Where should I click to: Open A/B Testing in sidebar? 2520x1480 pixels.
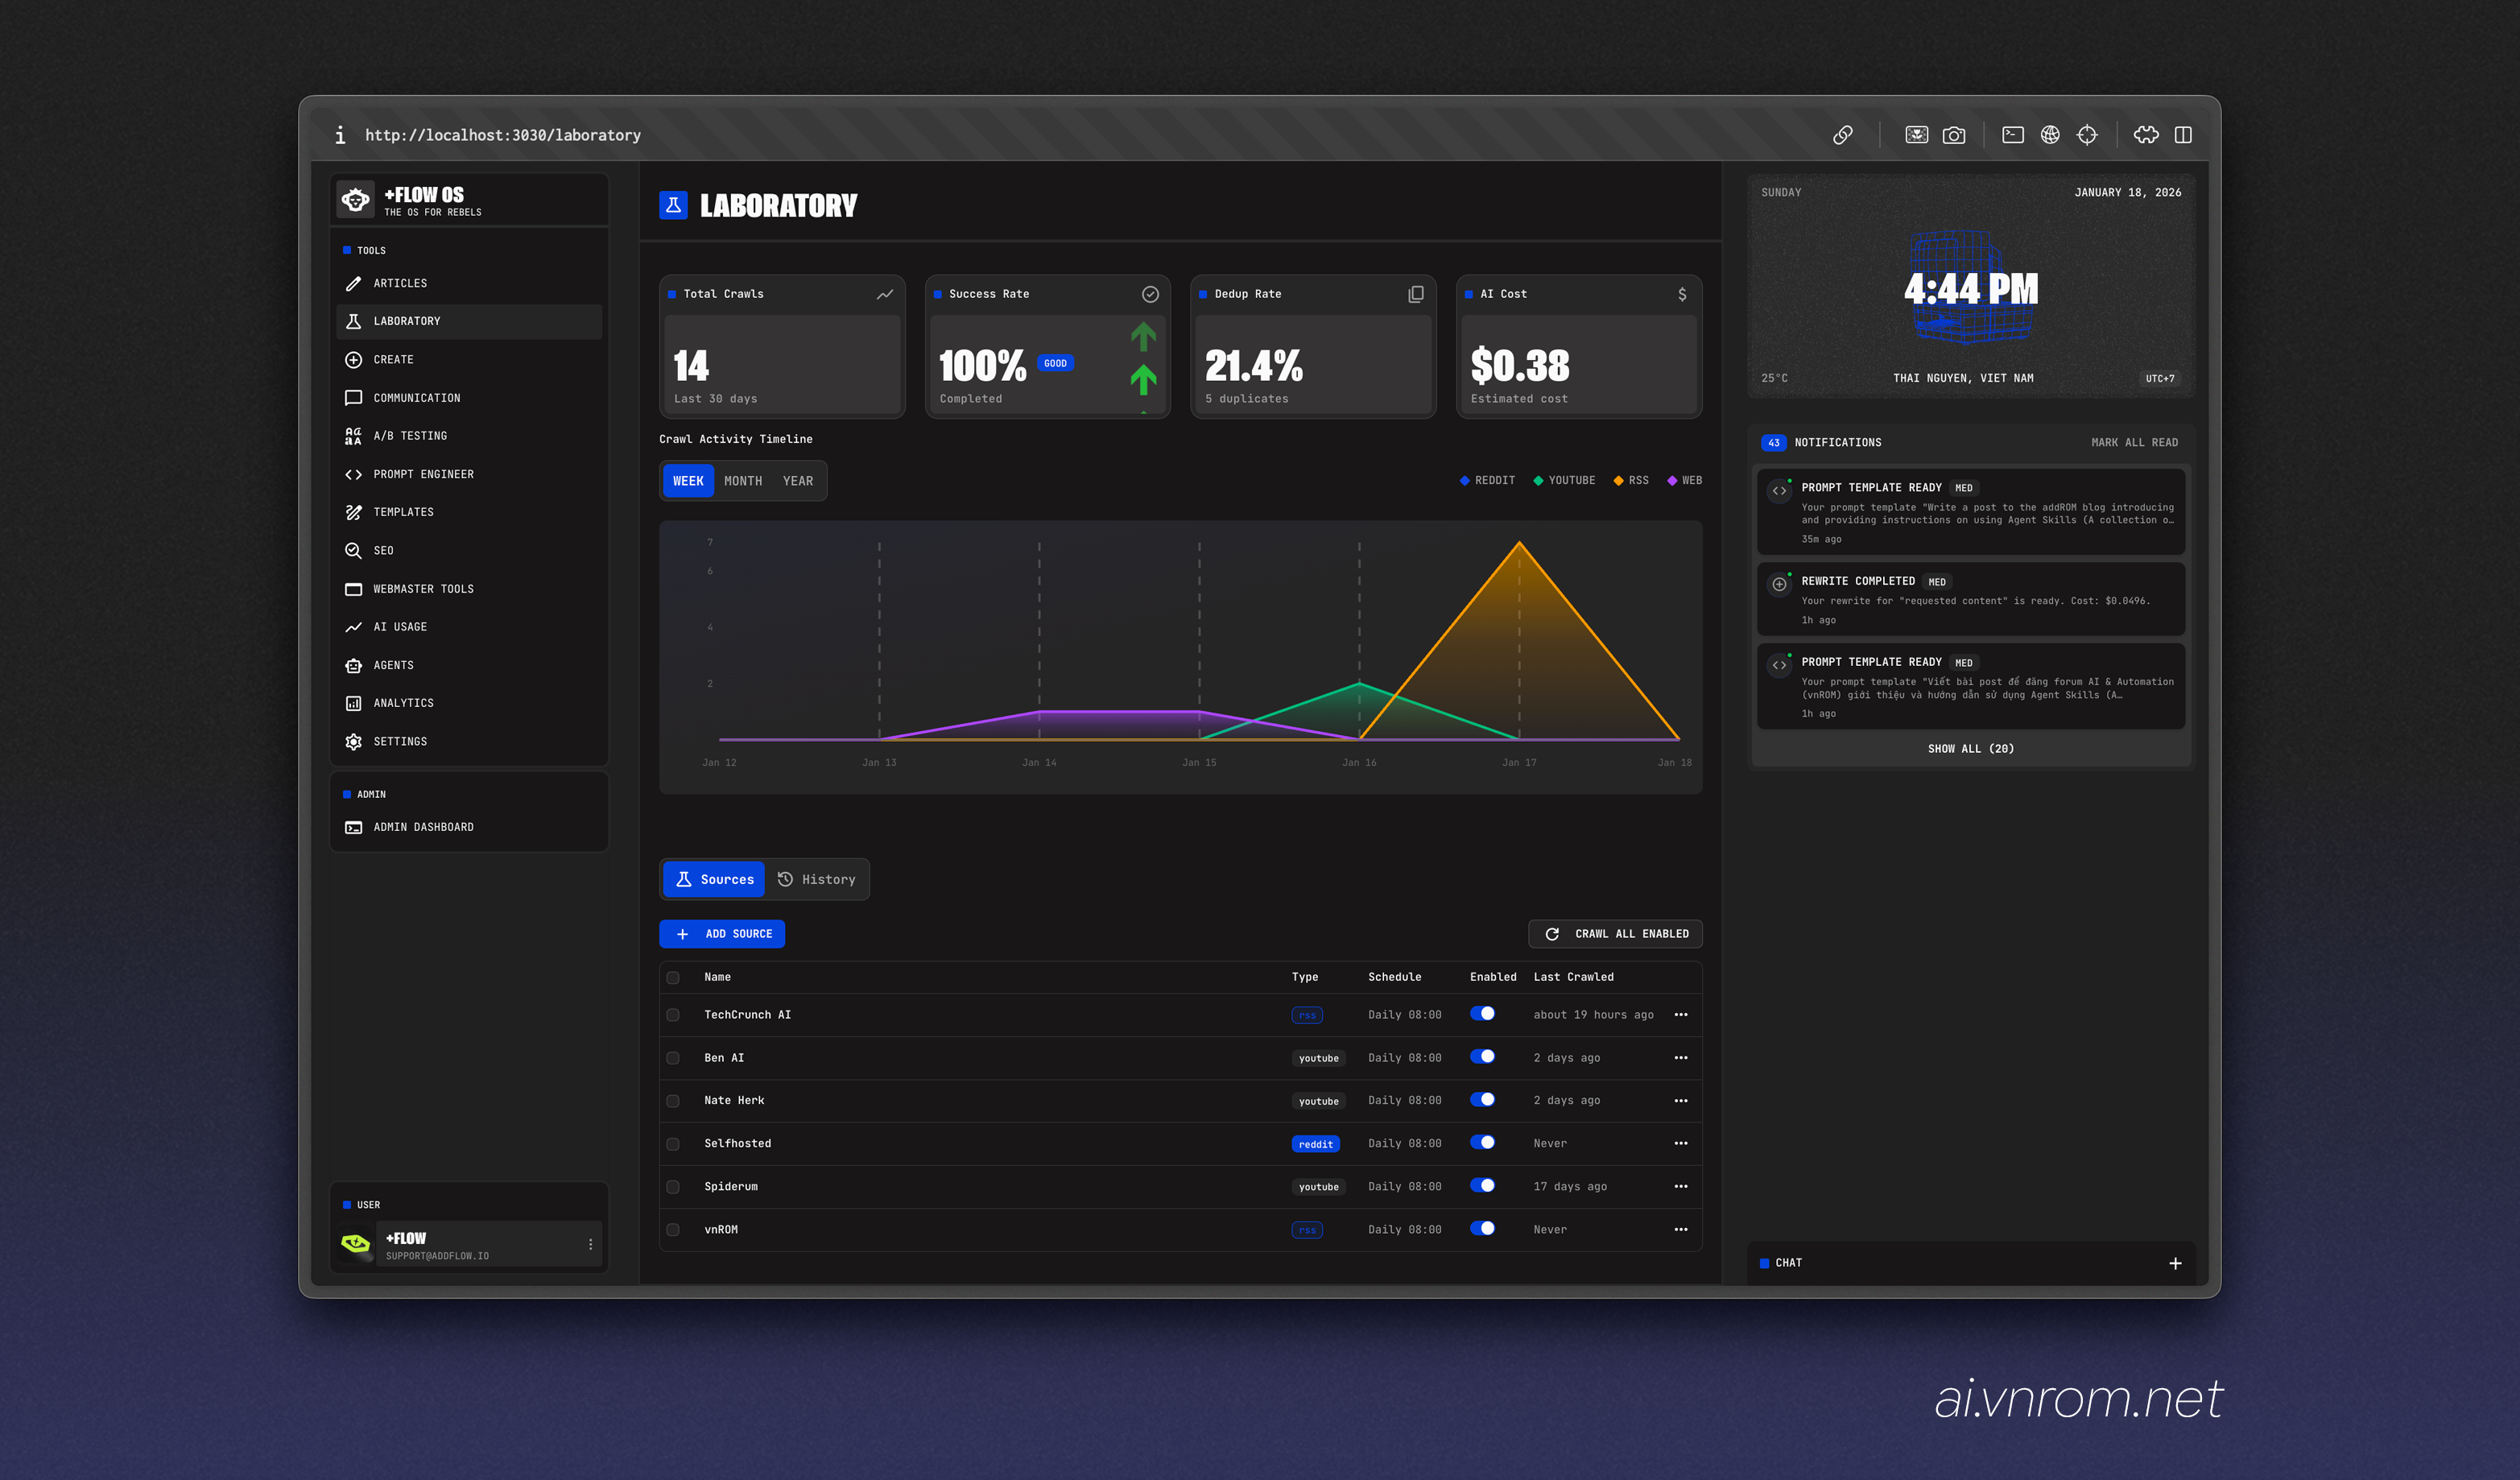coord(410,436)
